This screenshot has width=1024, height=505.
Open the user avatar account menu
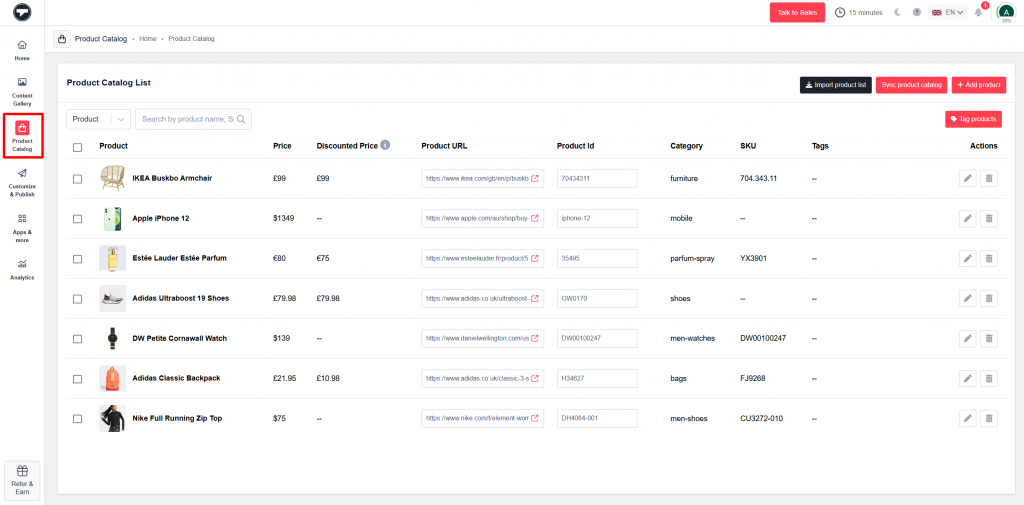1005,12
